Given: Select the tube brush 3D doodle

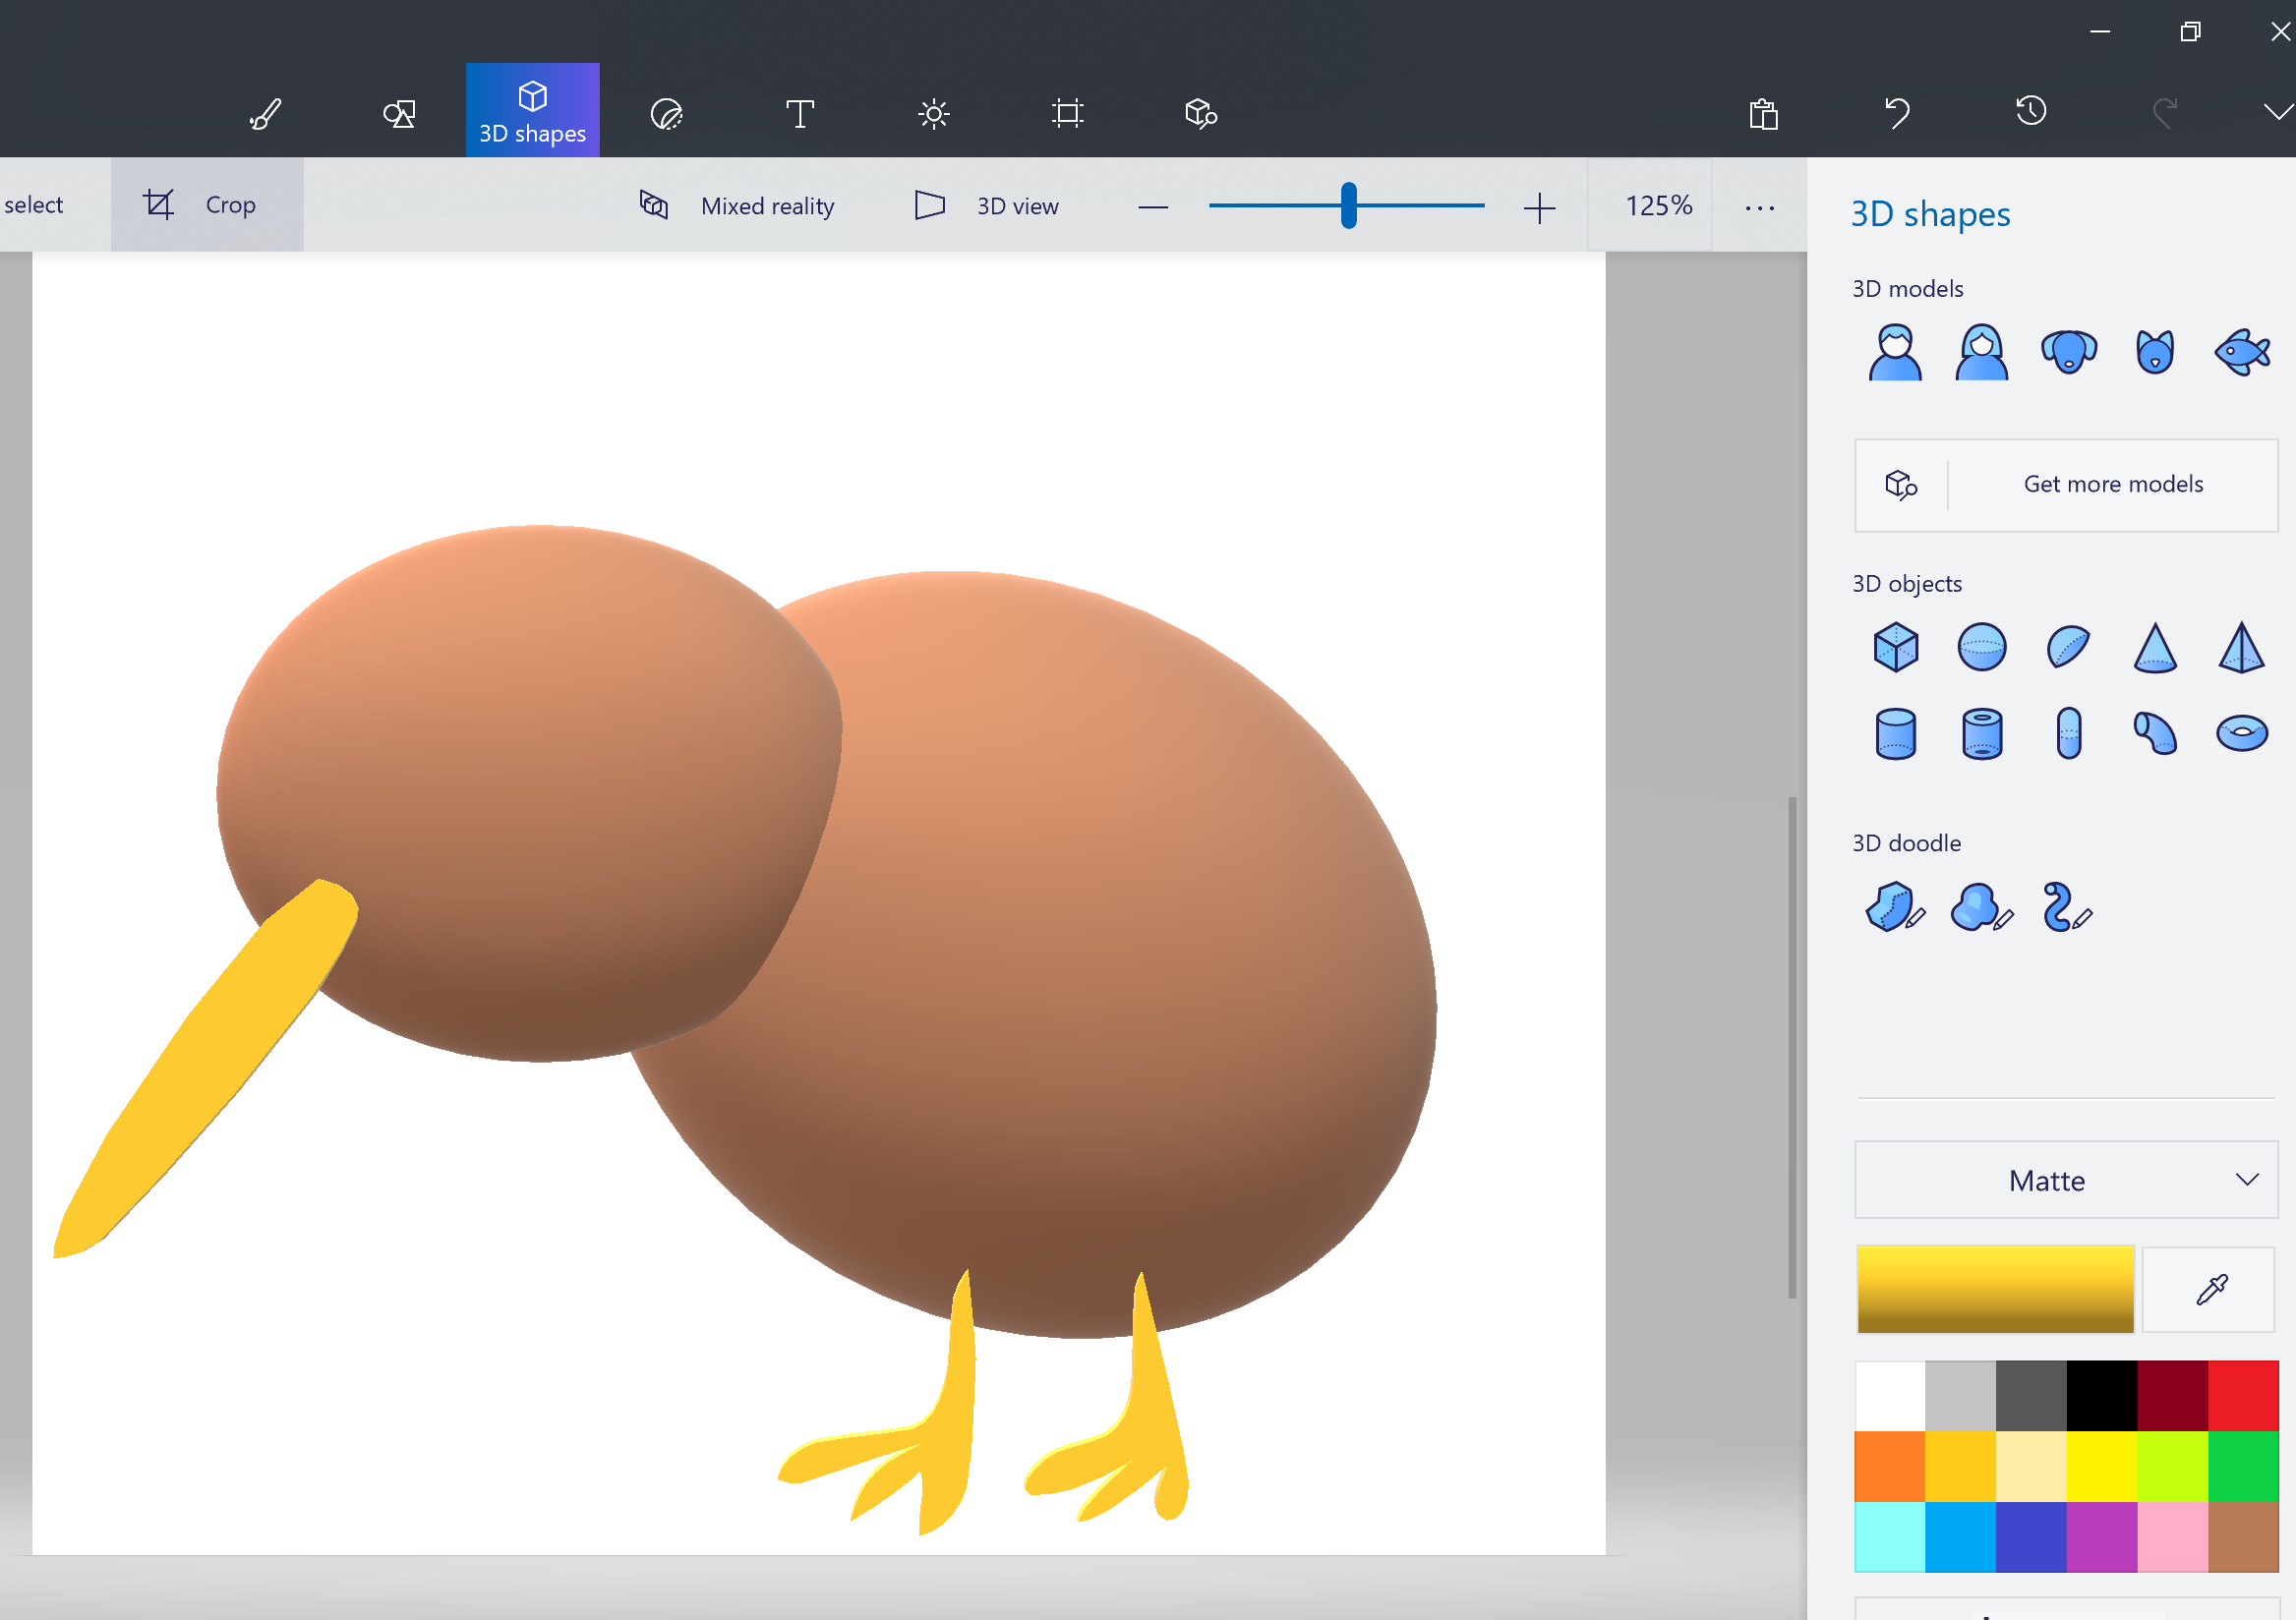Looking at the screenshot, I should [2067, 907].
